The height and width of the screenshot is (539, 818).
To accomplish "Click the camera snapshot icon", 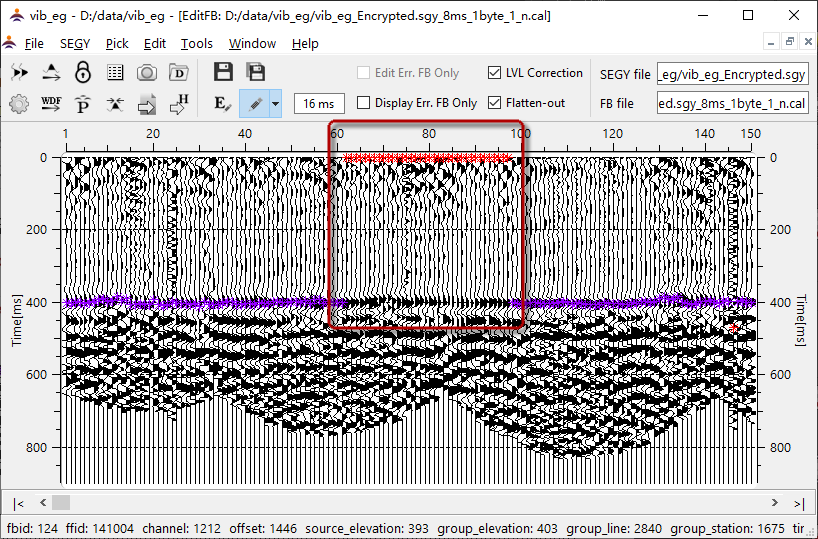I will 147,73.
